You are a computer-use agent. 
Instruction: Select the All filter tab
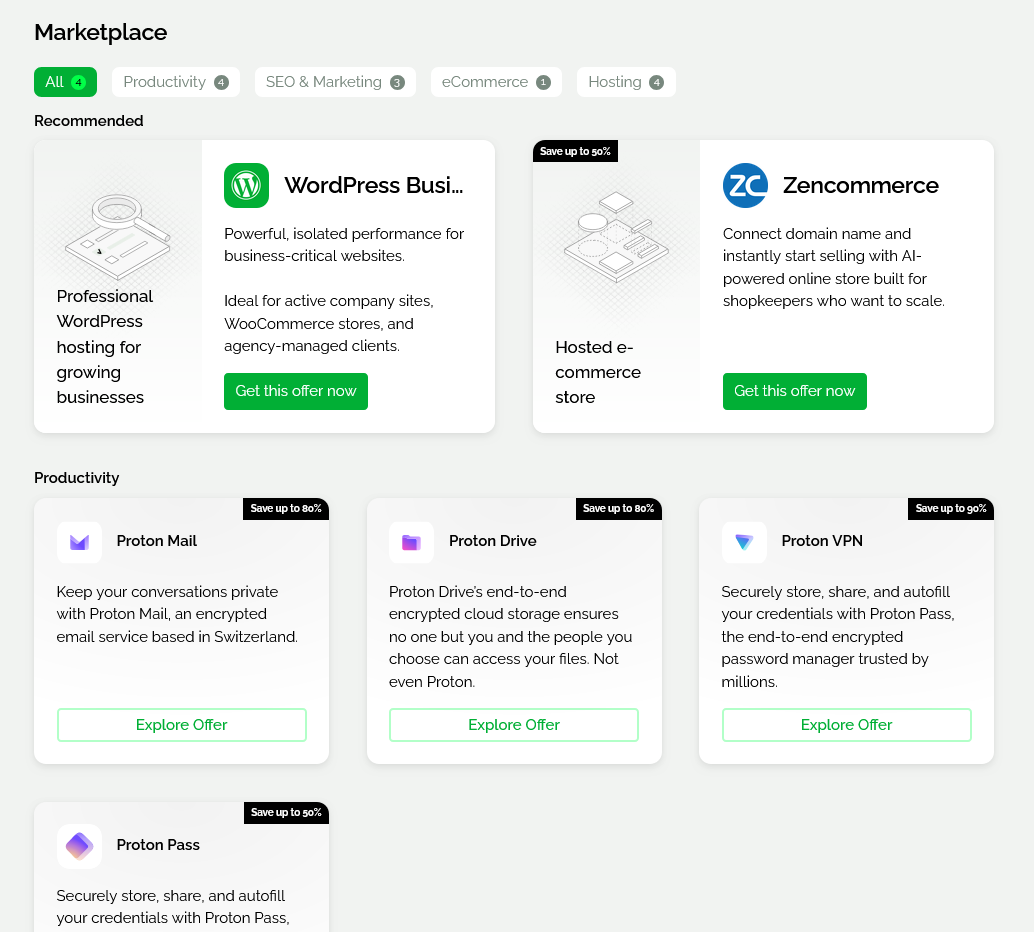[x=65, y=82]
